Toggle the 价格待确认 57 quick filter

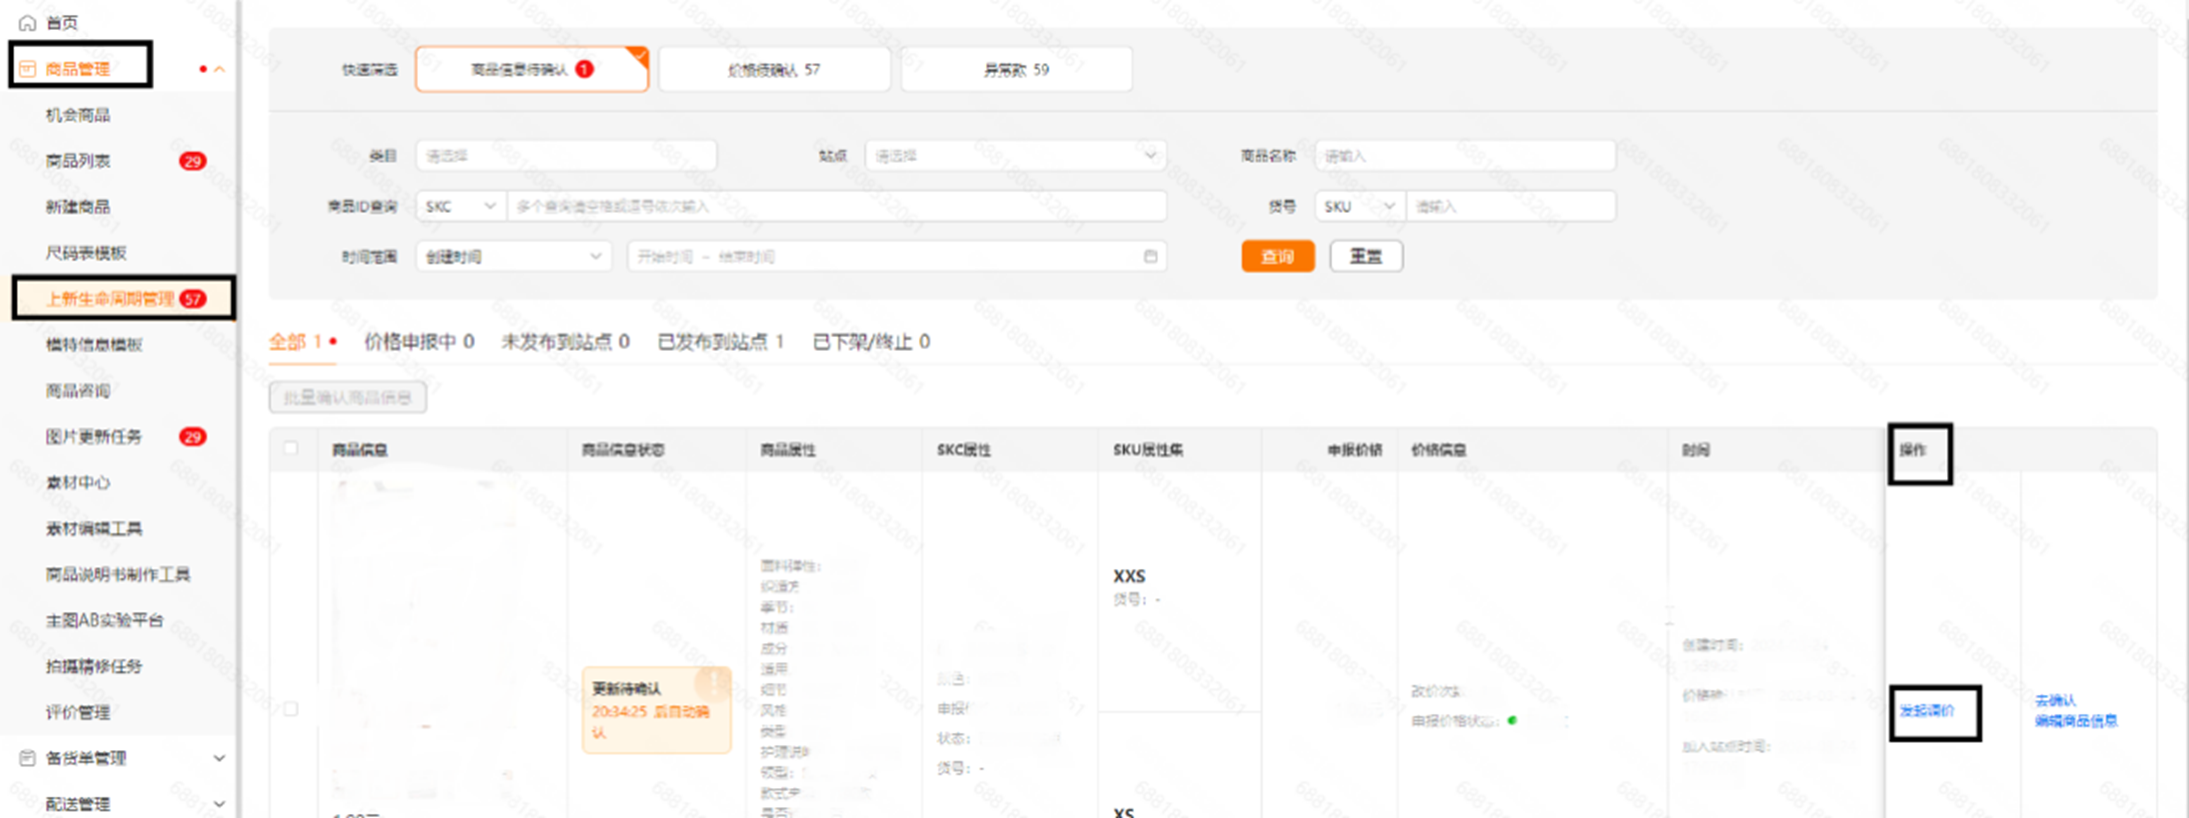coord(774,70)
